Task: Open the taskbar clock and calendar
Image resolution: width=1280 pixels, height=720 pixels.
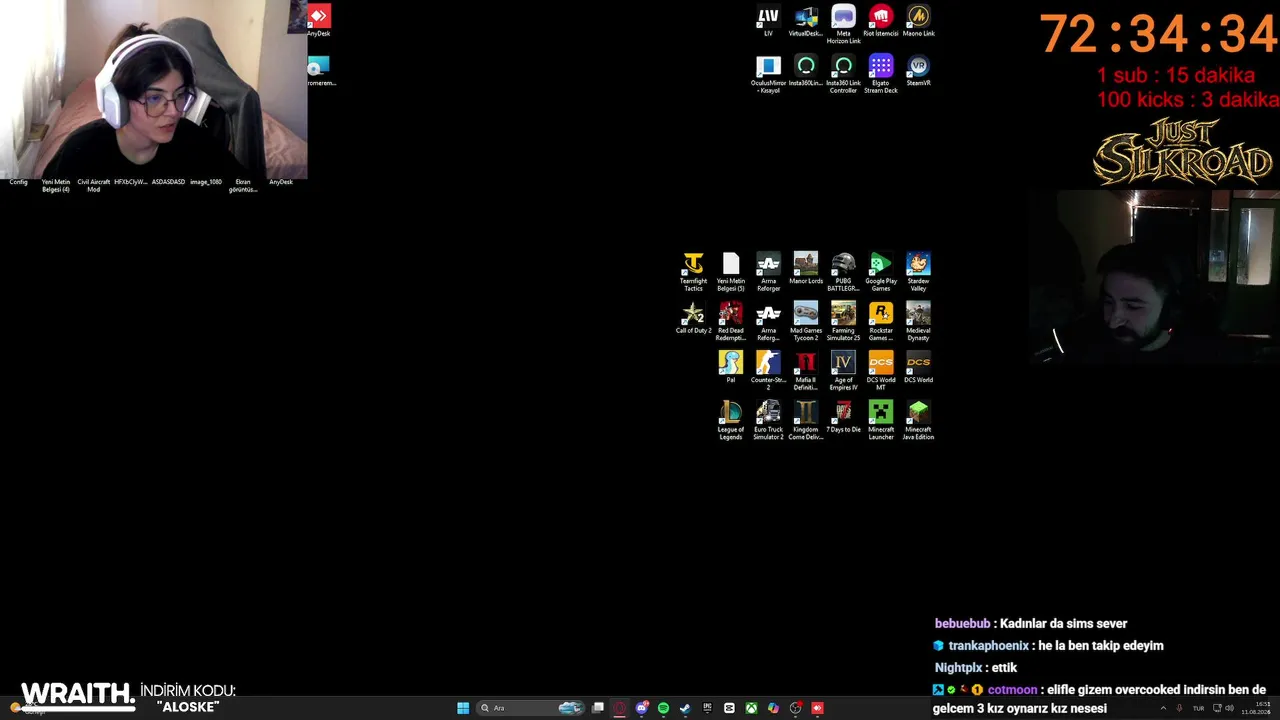Action: click(x=1256, y=708)
